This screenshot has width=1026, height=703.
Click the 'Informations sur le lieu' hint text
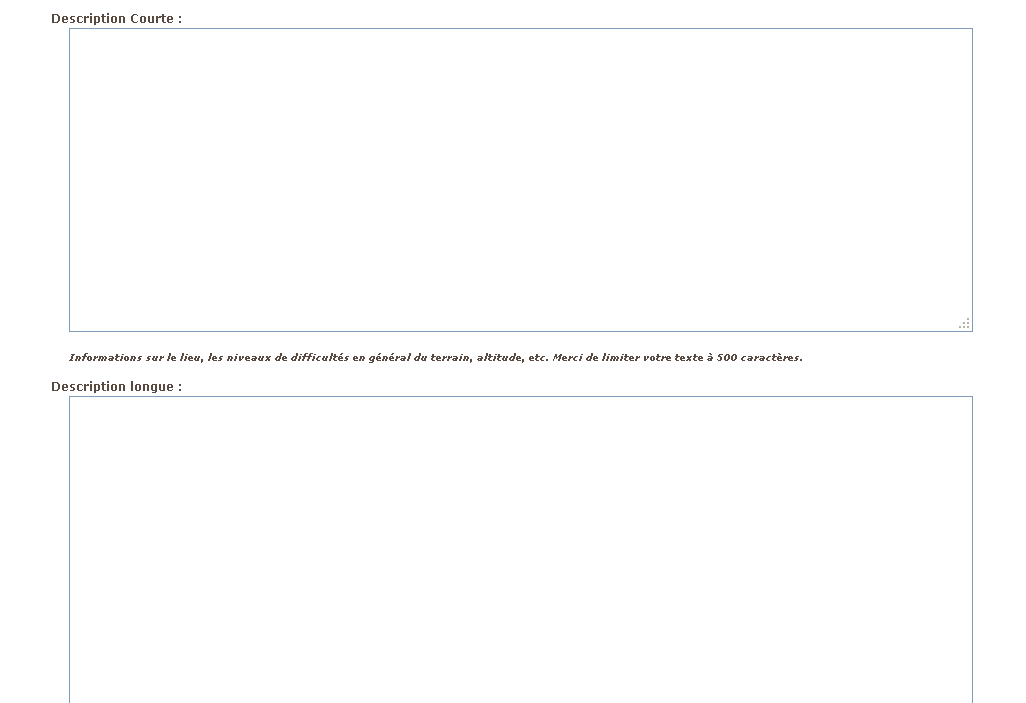(435, 357)
